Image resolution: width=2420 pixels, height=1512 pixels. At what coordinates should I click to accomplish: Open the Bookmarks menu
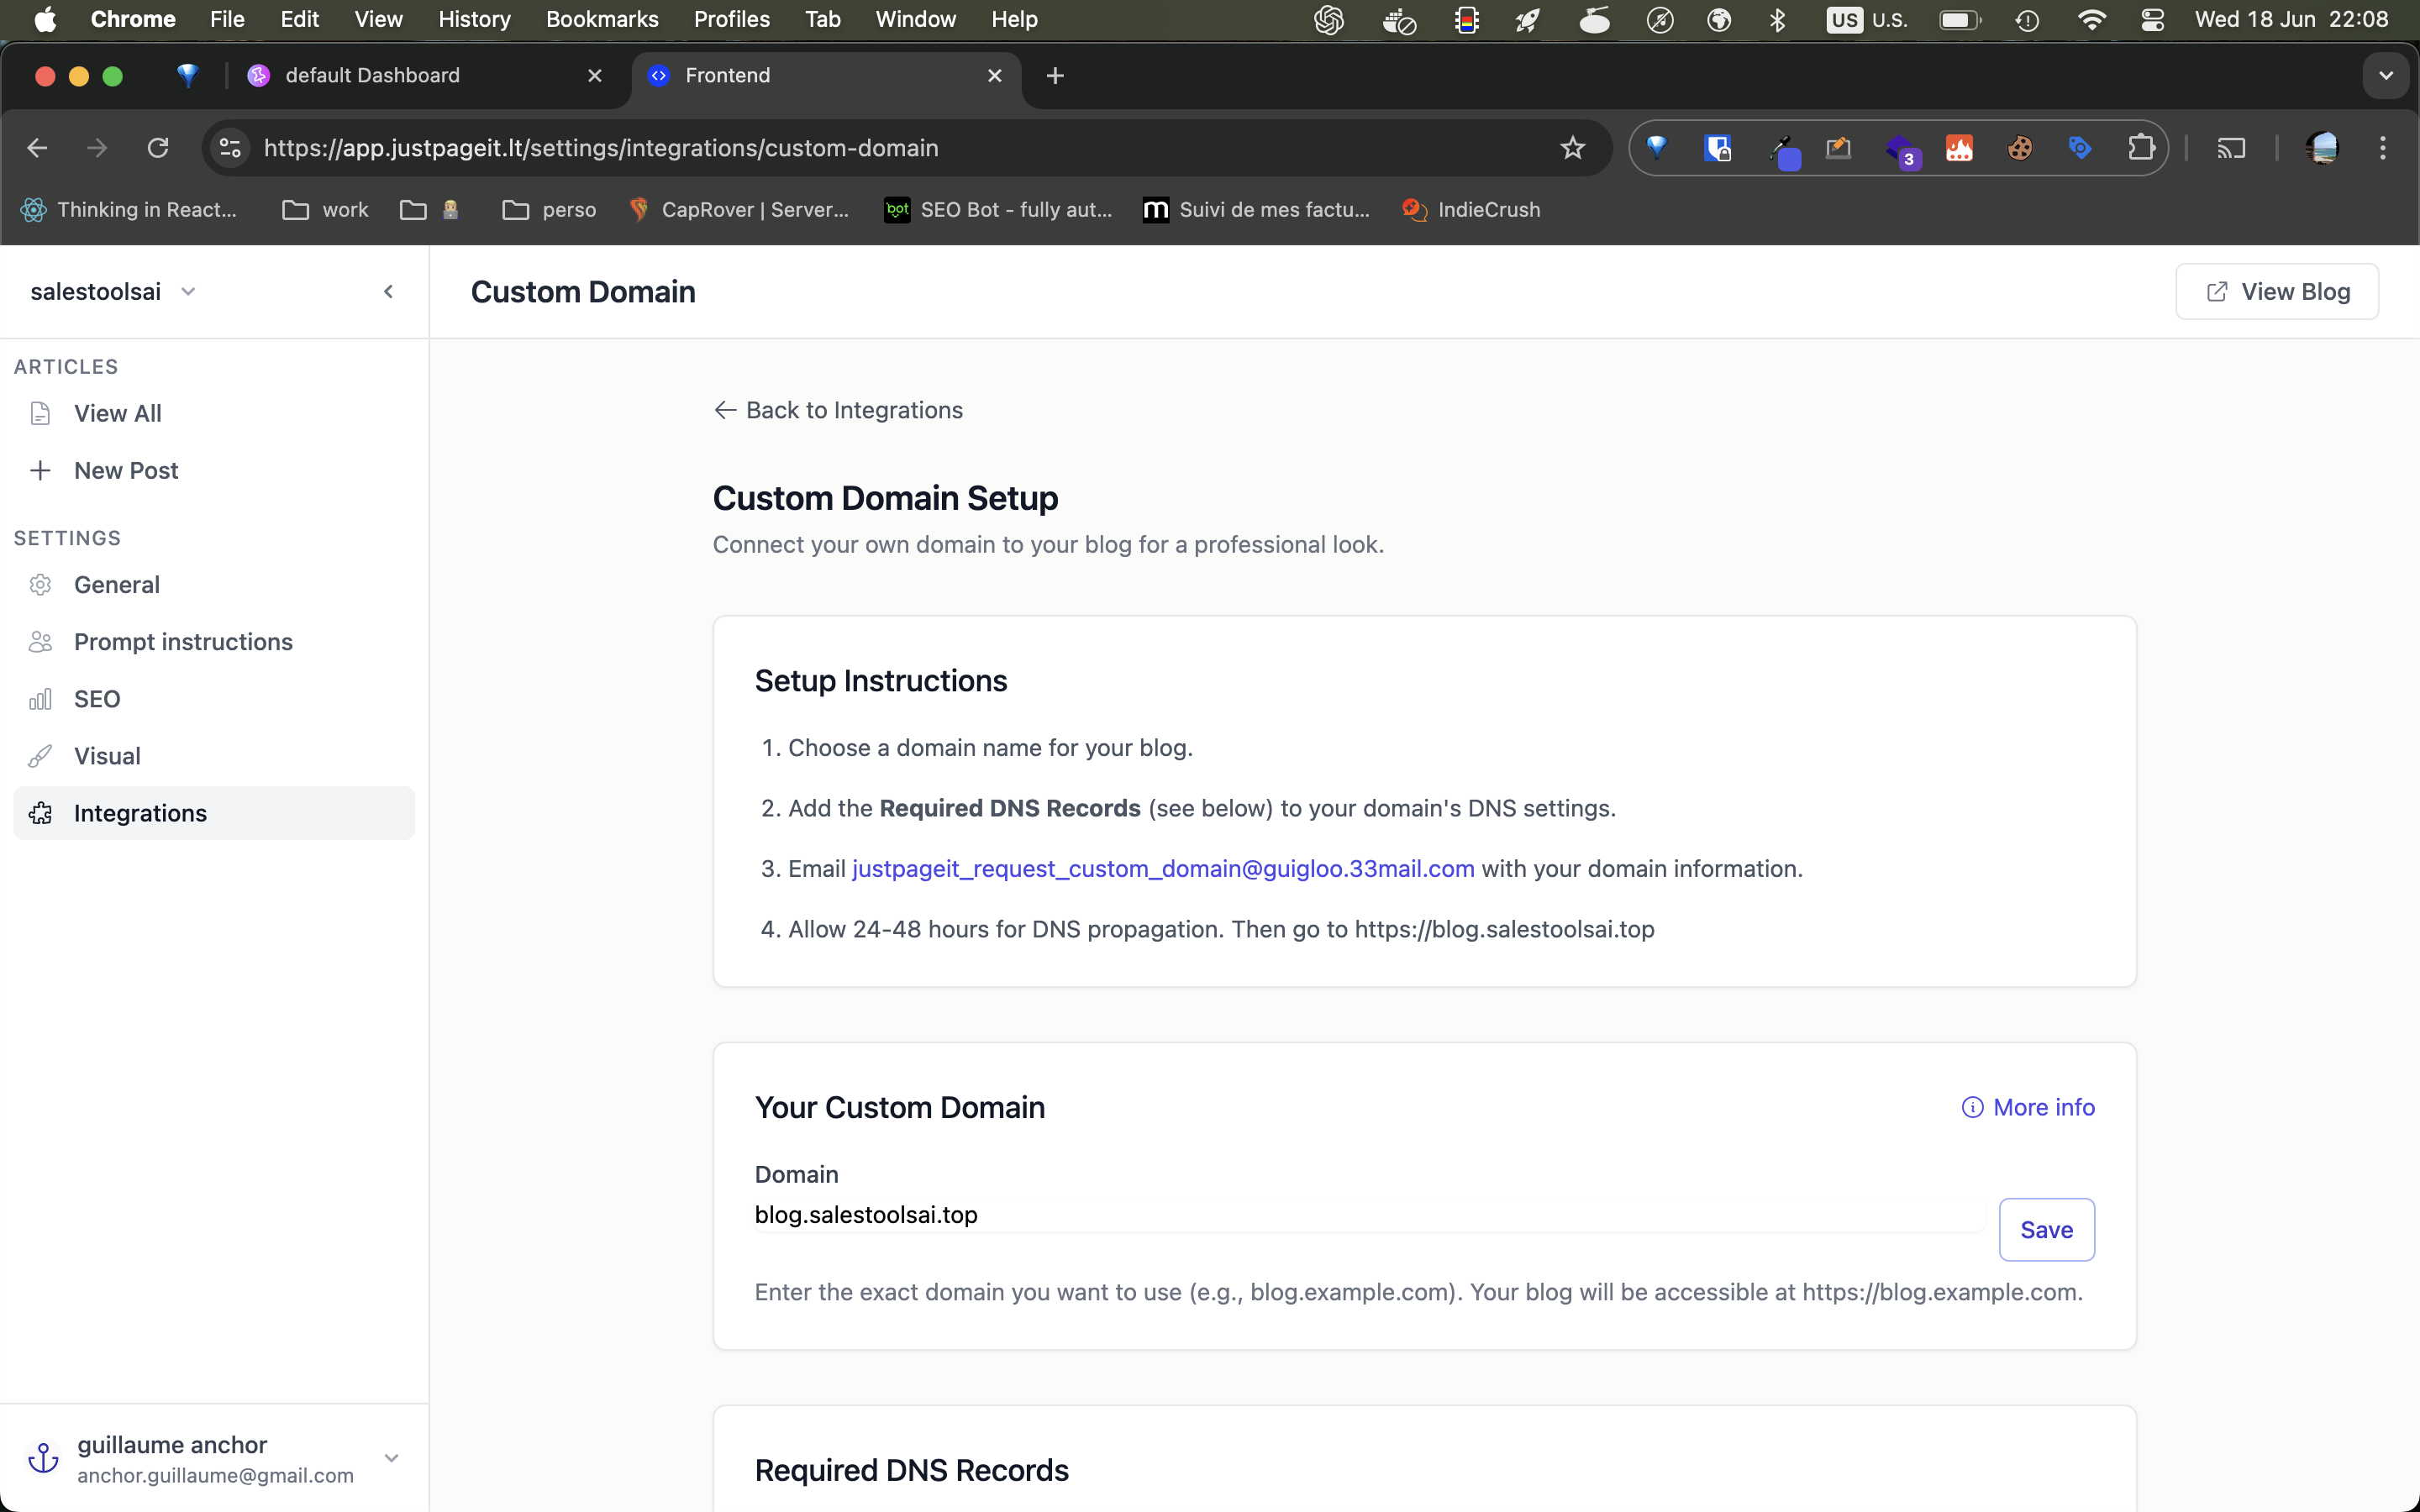602,19
